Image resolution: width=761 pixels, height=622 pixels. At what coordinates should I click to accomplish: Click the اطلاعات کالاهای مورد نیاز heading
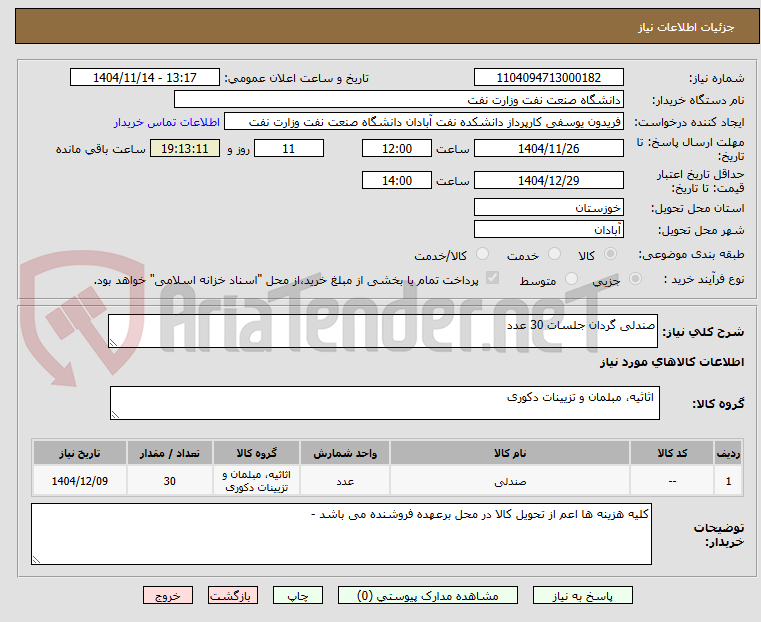tap(672, 362)
